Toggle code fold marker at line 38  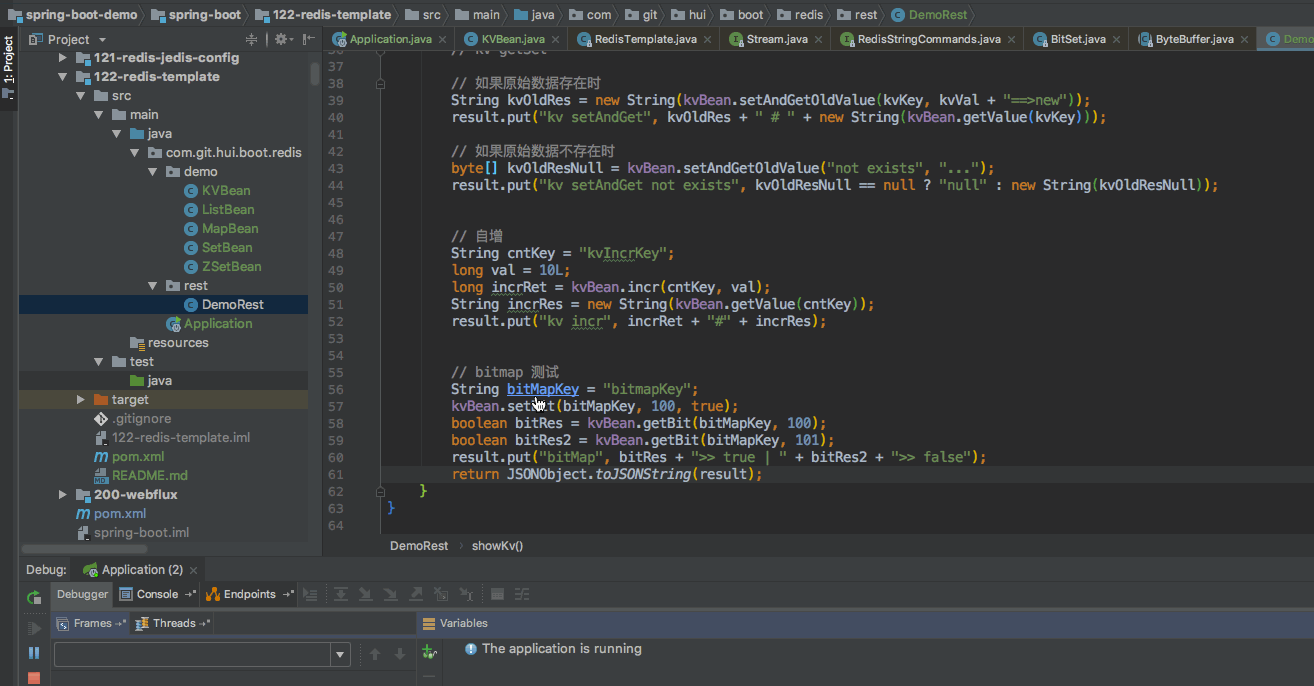(x=380, y=84)
